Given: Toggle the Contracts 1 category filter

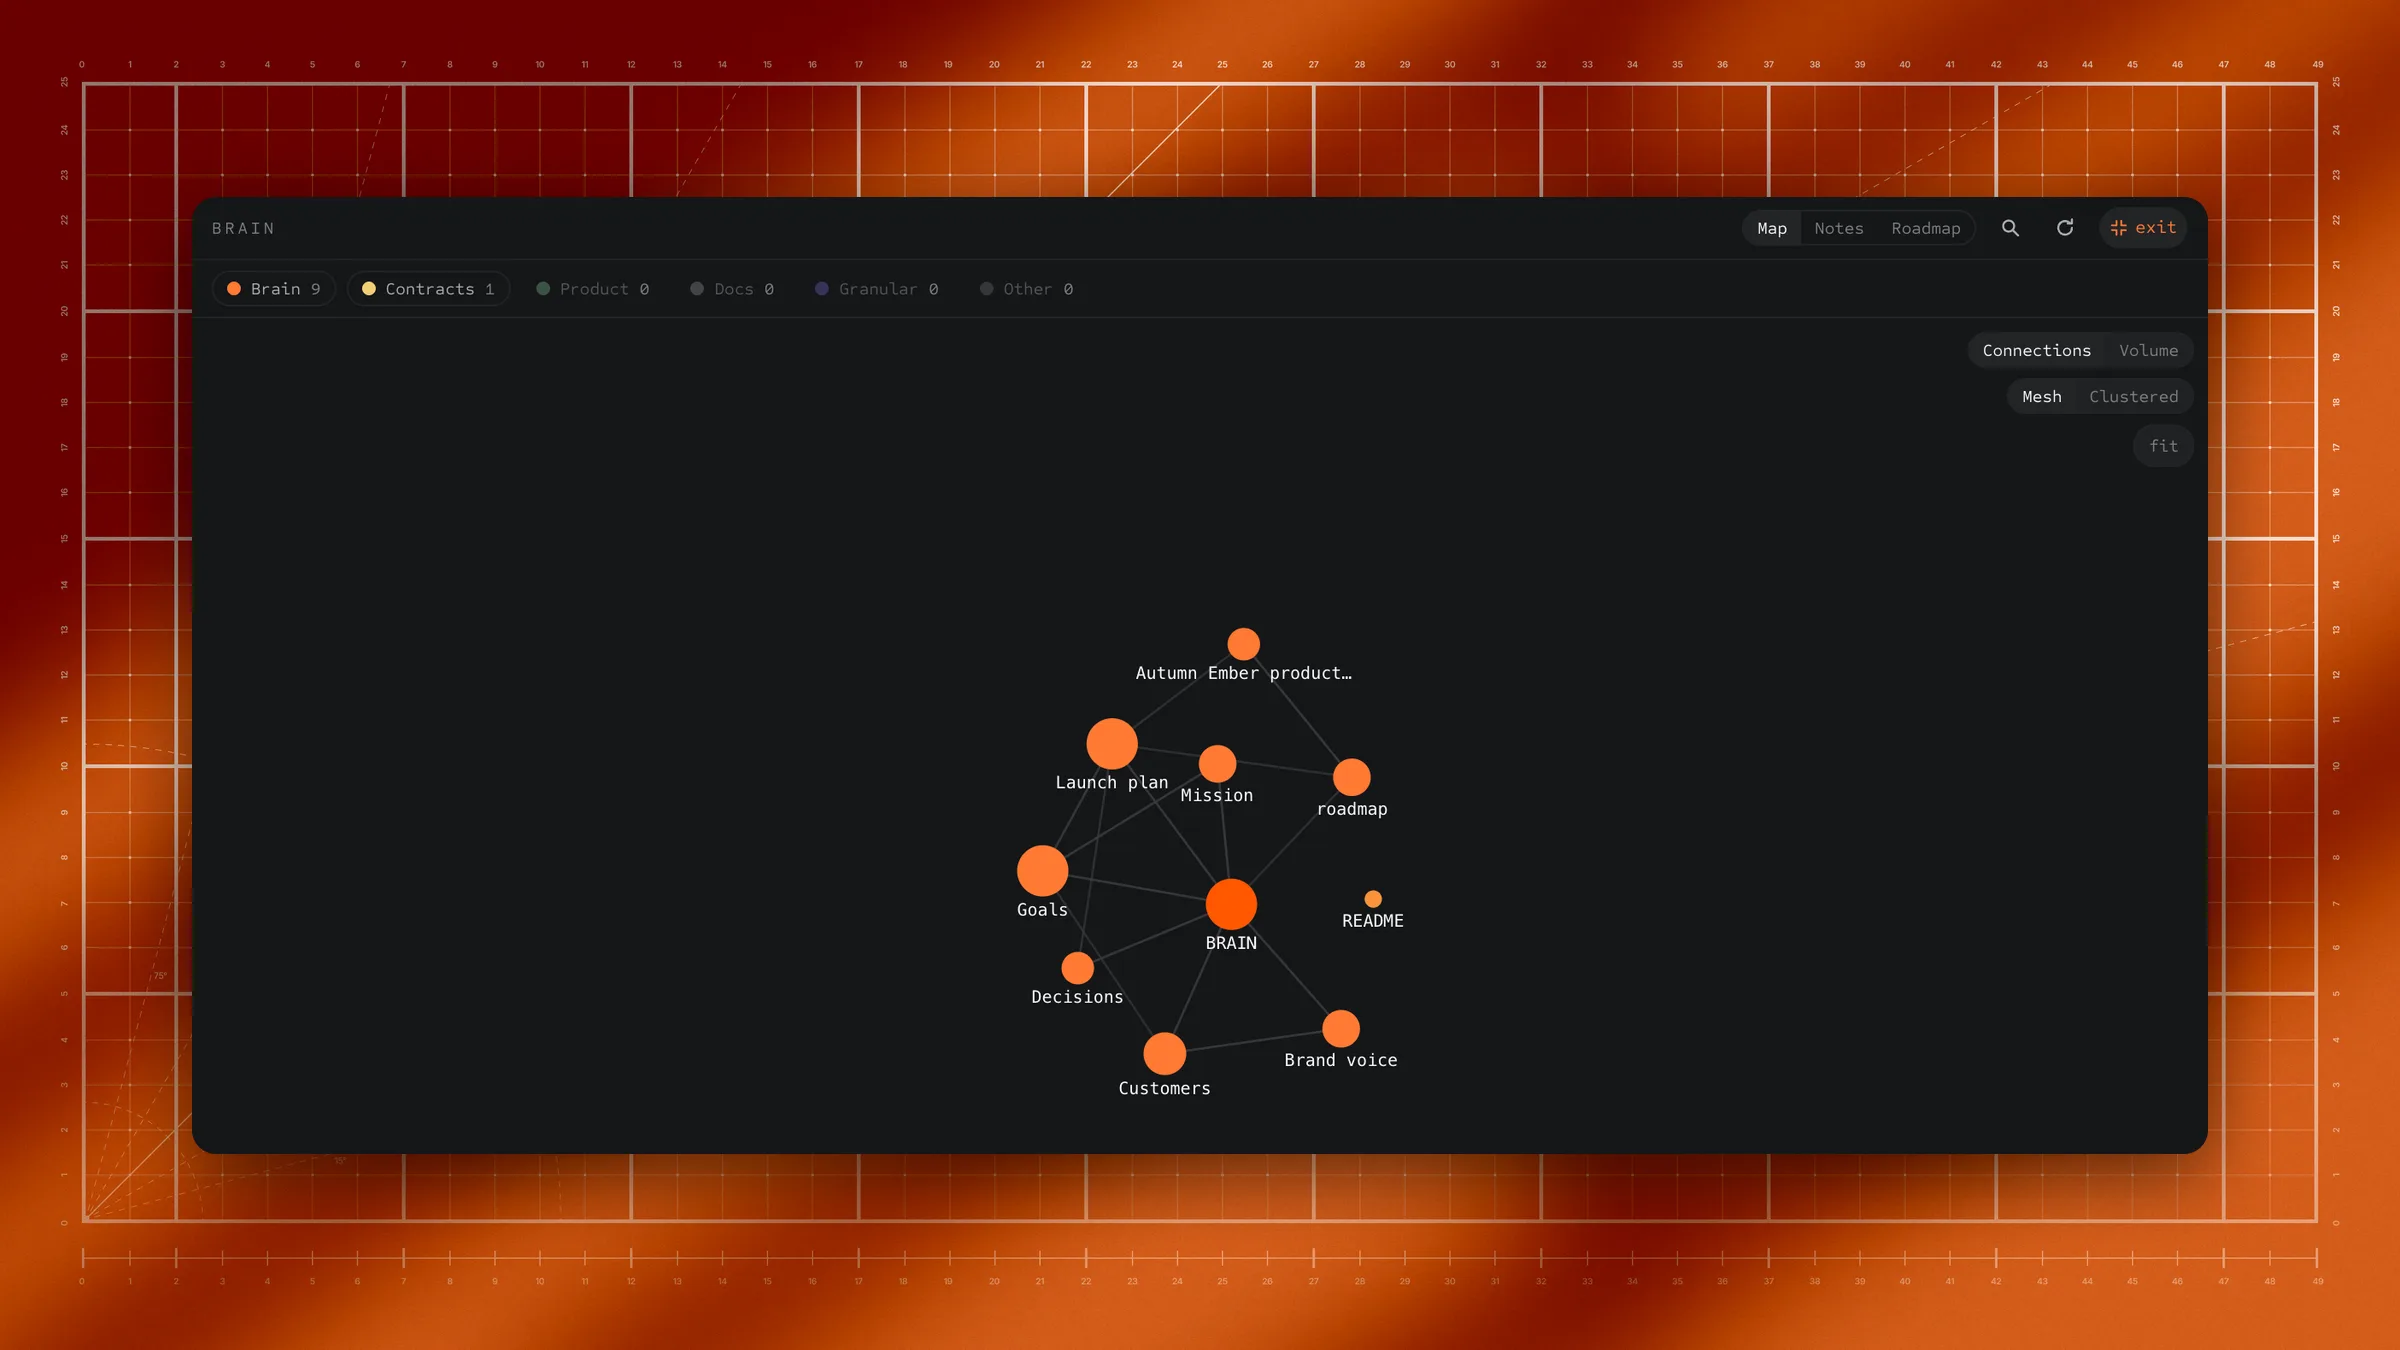Looking at the screenshot, I should (x=429, y=289).
